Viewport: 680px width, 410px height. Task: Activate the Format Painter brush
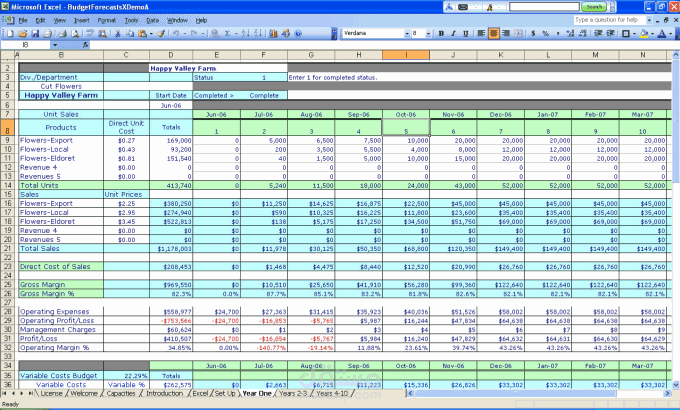tap(161, 33)
